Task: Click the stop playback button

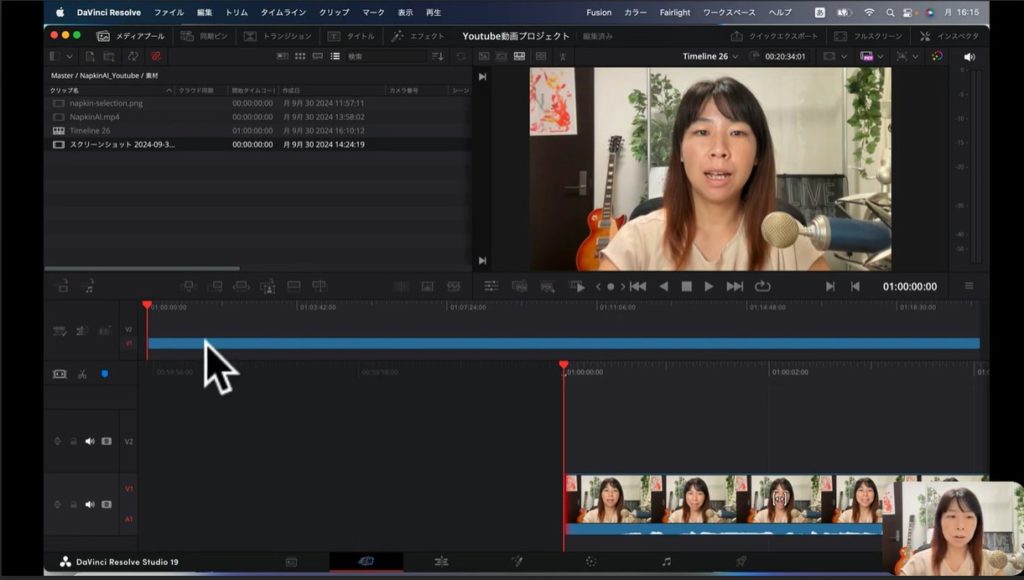Action: [x=687, y=286]
